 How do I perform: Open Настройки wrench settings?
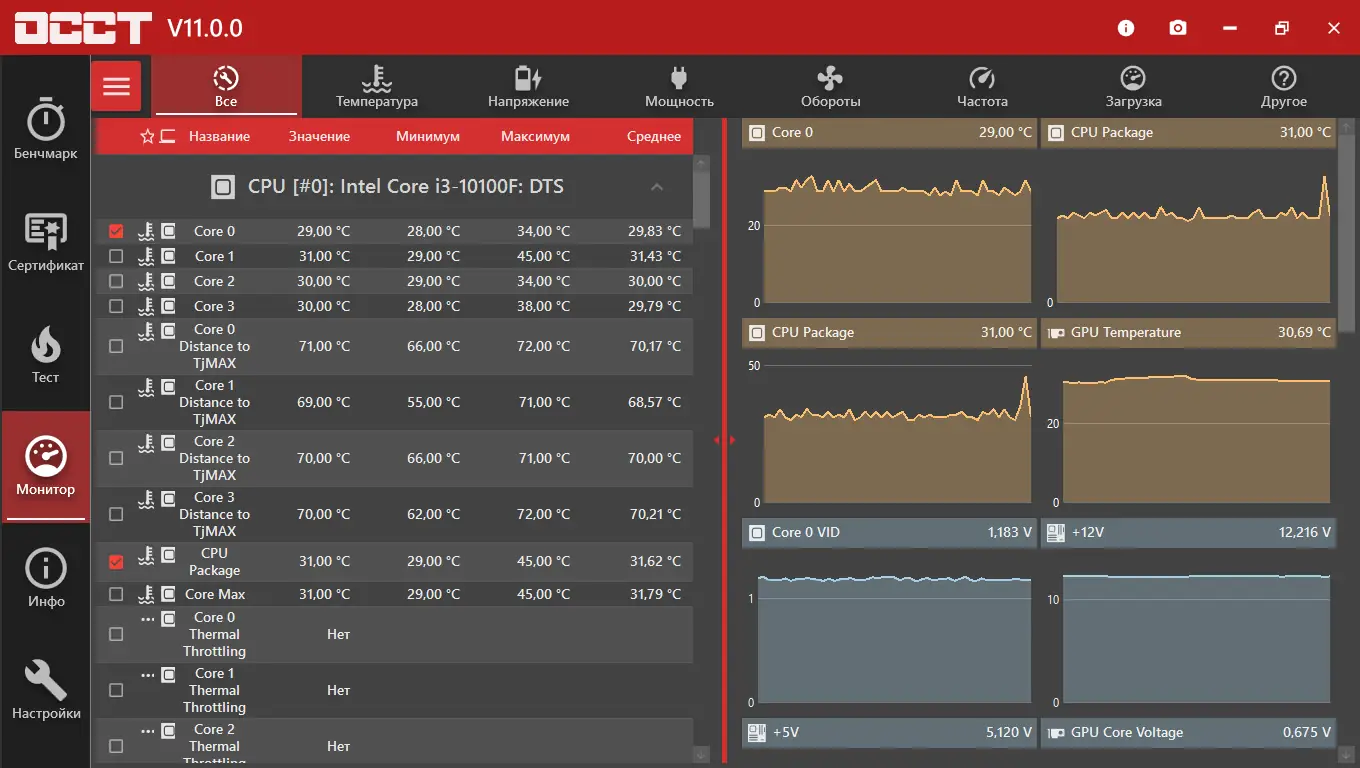(x=45, y=690)
